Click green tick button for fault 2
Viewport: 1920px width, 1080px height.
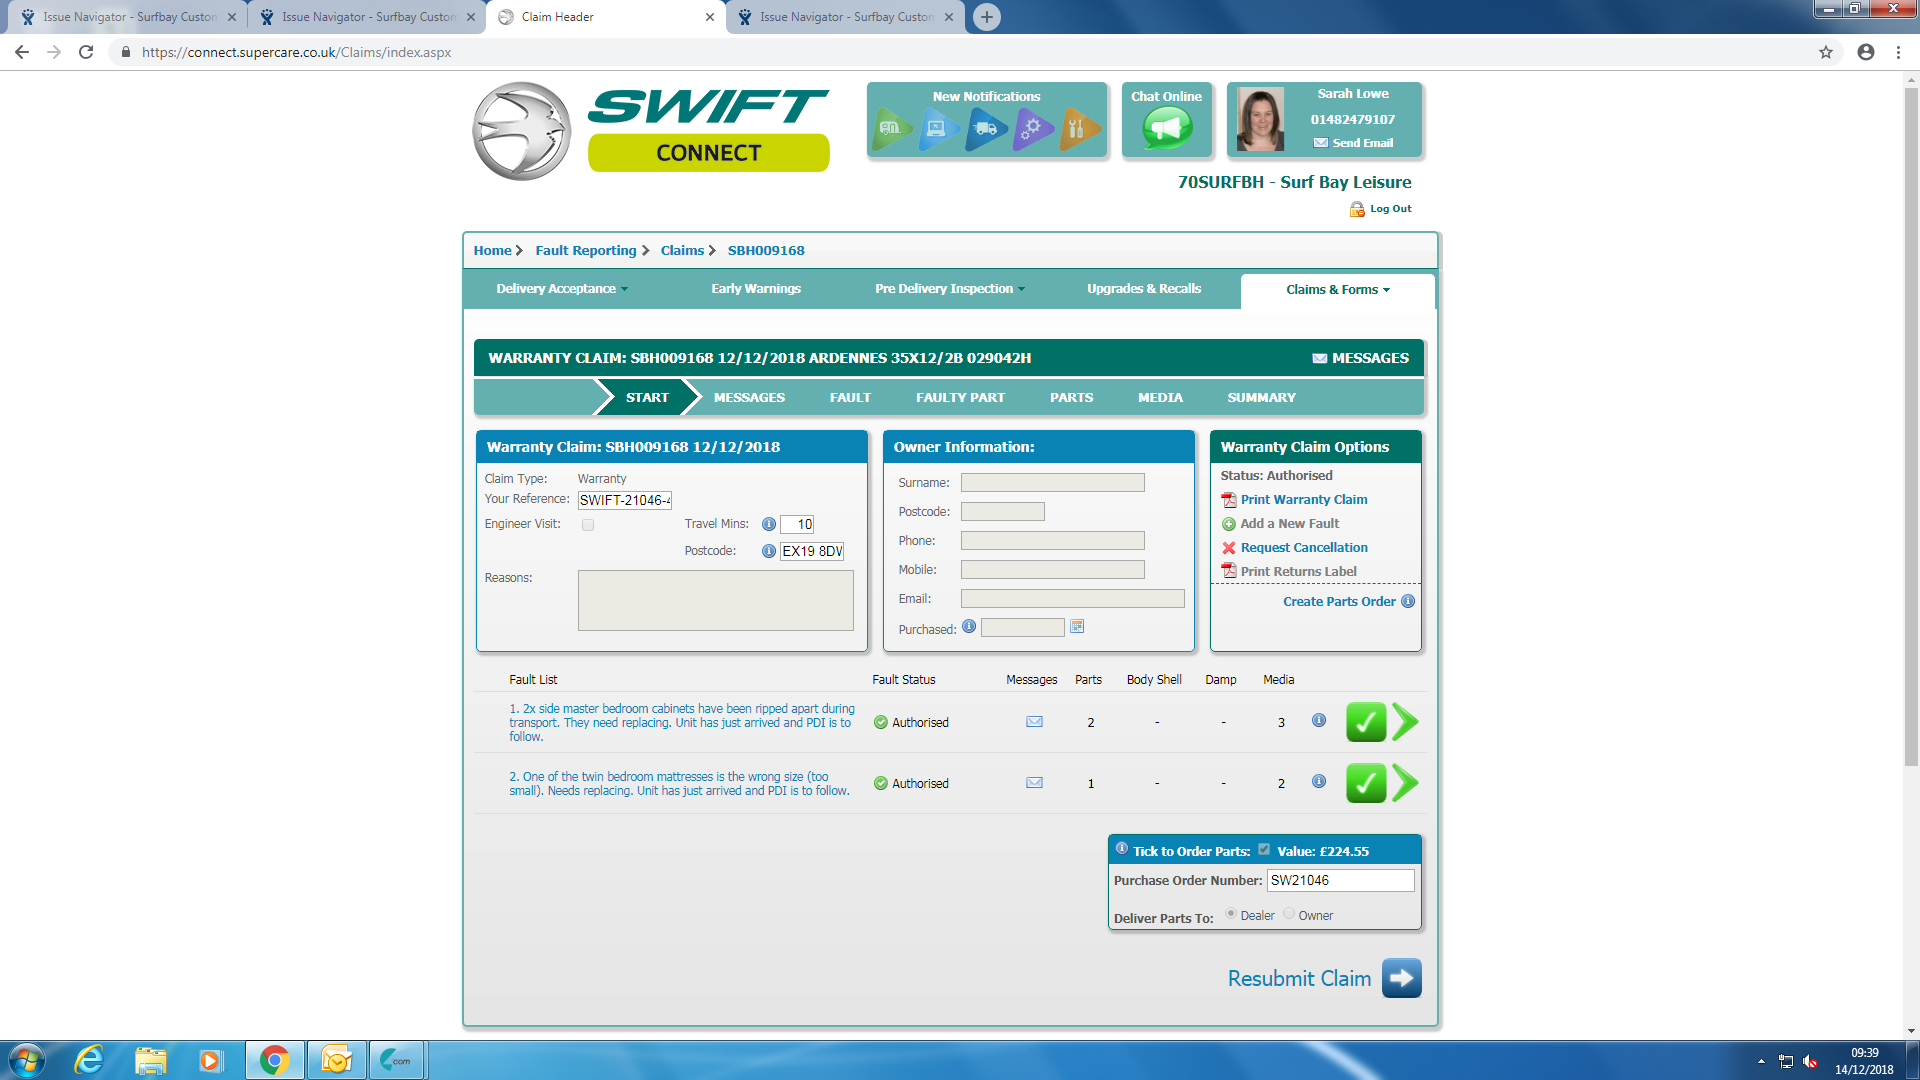click(1365, 783)
